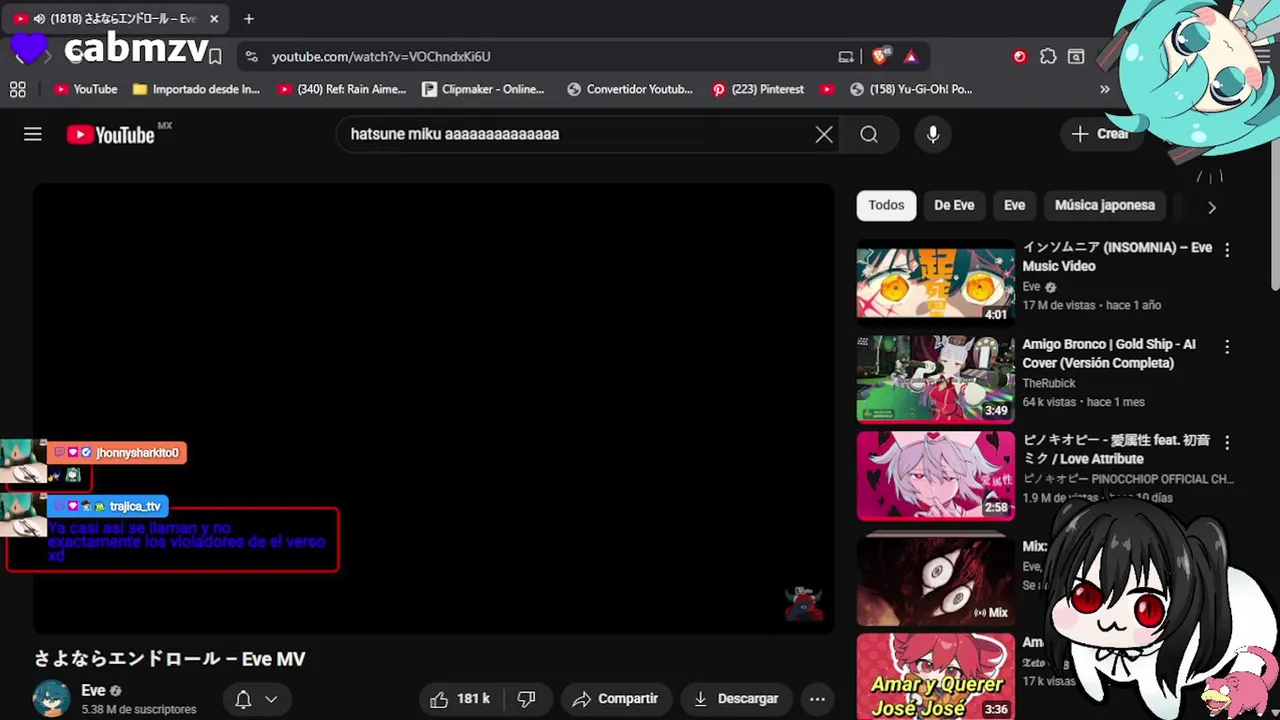Open the Brave Rewards triangle icon
The height and width of the screenshot is (720, 1280).
click(x=911, y=57)
